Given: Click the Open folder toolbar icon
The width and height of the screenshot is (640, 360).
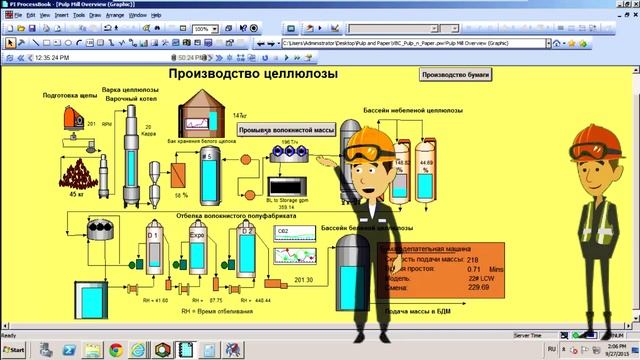Looking at the screenshot, I should tap(21, 29).
